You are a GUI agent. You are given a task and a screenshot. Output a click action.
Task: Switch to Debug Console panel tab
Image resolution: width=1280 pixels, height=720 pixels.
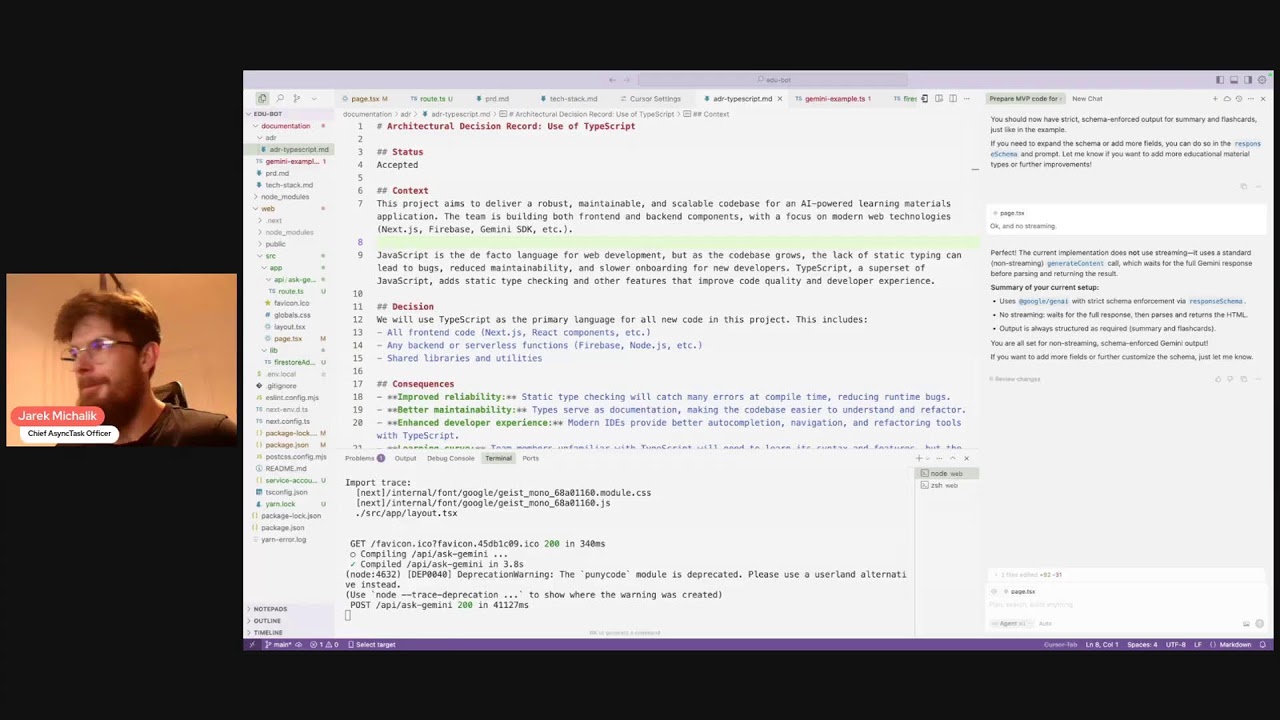pos(451,458)
